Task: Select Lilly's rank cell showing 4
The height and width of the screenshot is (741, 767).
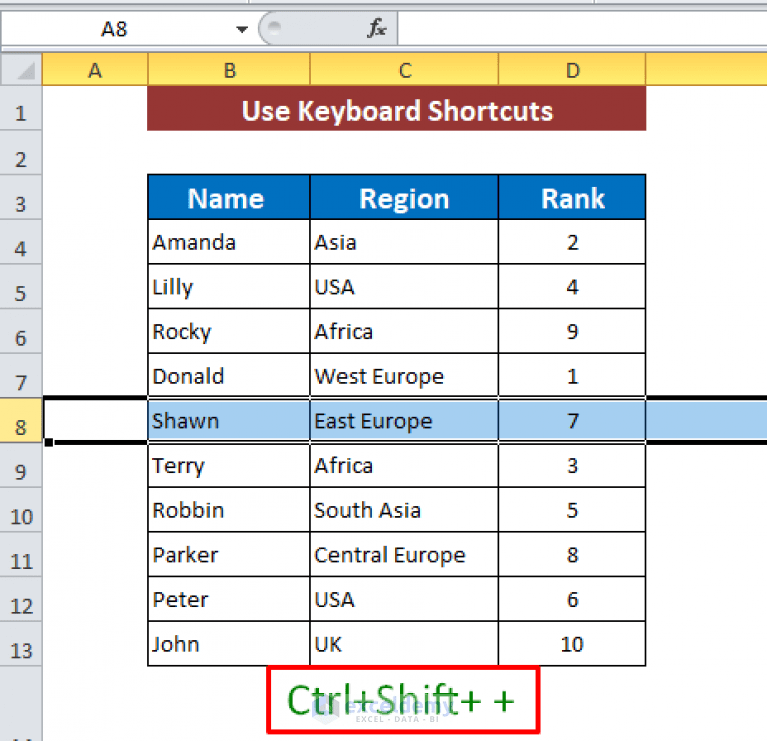Action: point(572,287)
